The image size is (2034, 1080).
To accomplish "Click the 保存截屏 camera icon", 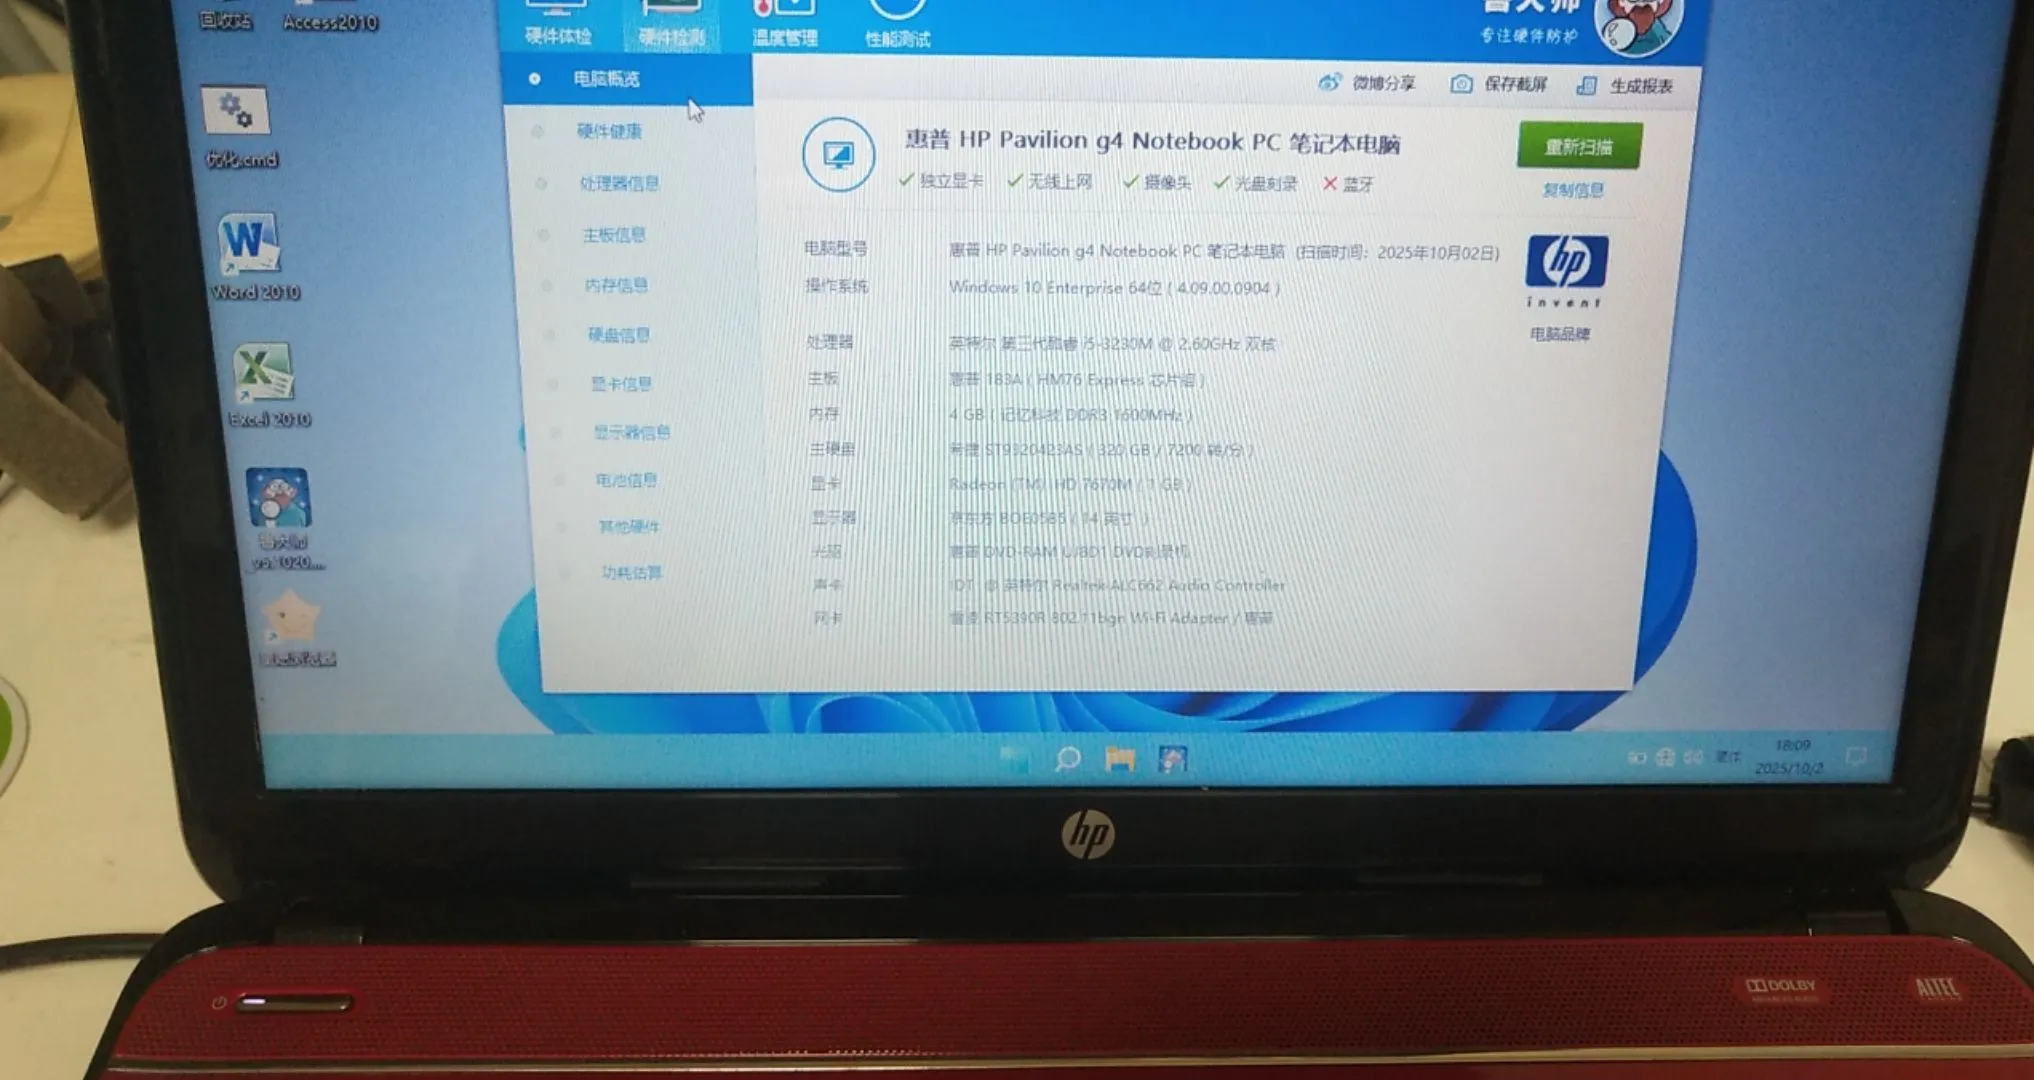I will click(x=1461, y=84).
